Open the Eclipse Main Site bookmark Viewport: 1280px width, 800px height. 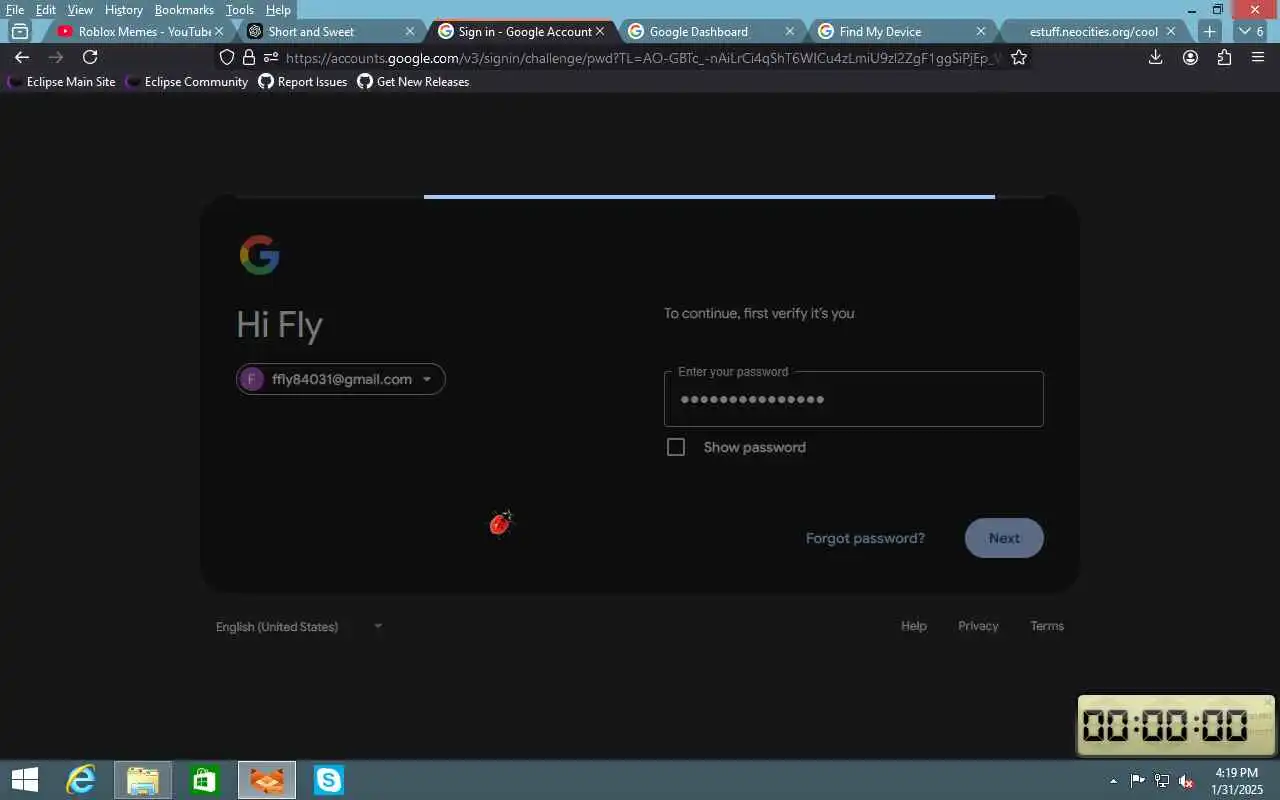coord(61,82)
